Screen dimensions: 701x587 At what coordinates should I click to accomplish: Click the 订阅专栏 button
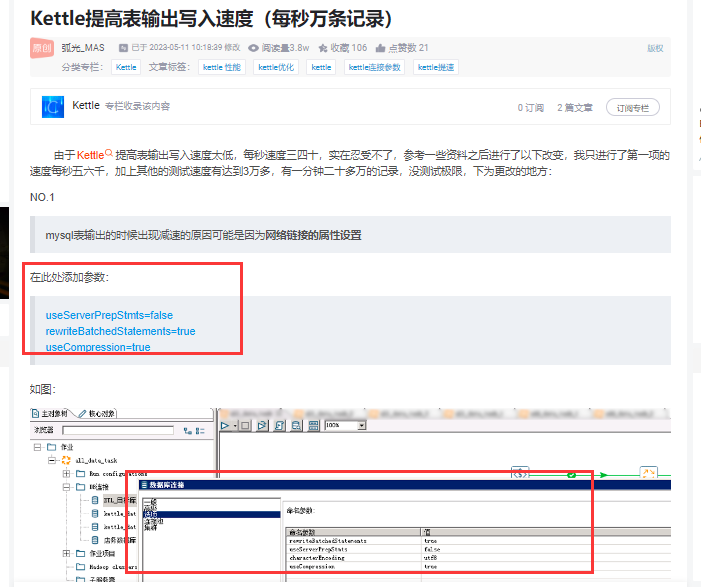(633, 107)
